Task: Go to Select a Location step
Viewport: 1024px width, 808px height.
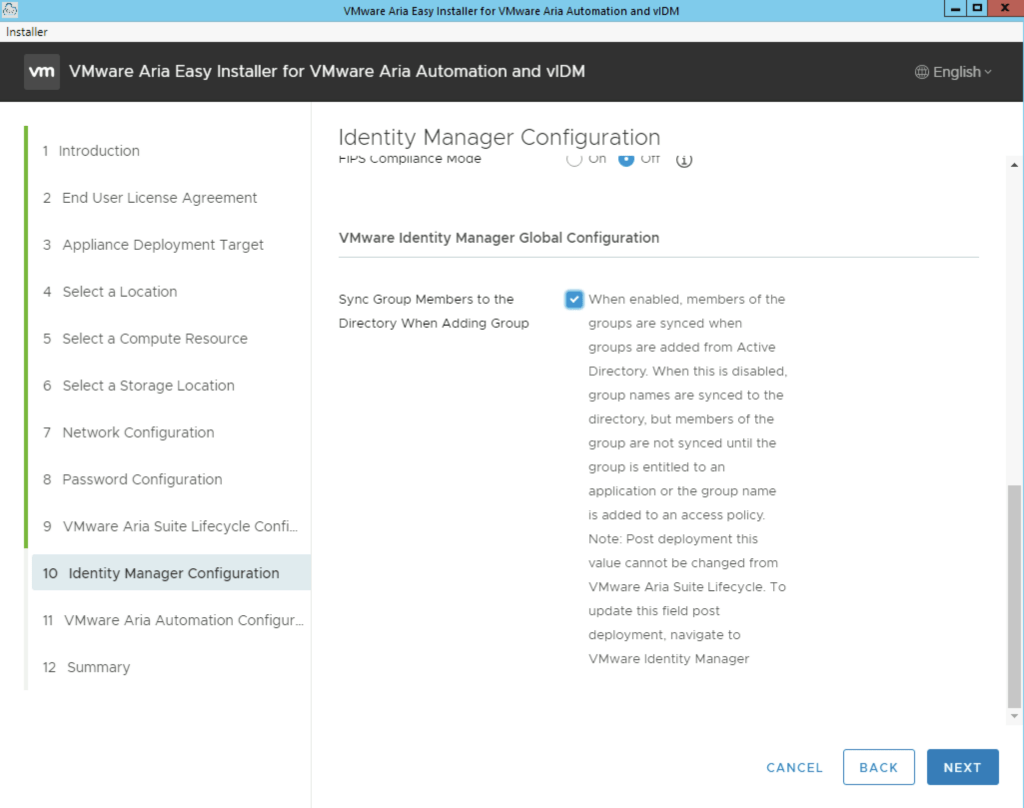Action: pos(110,292)
